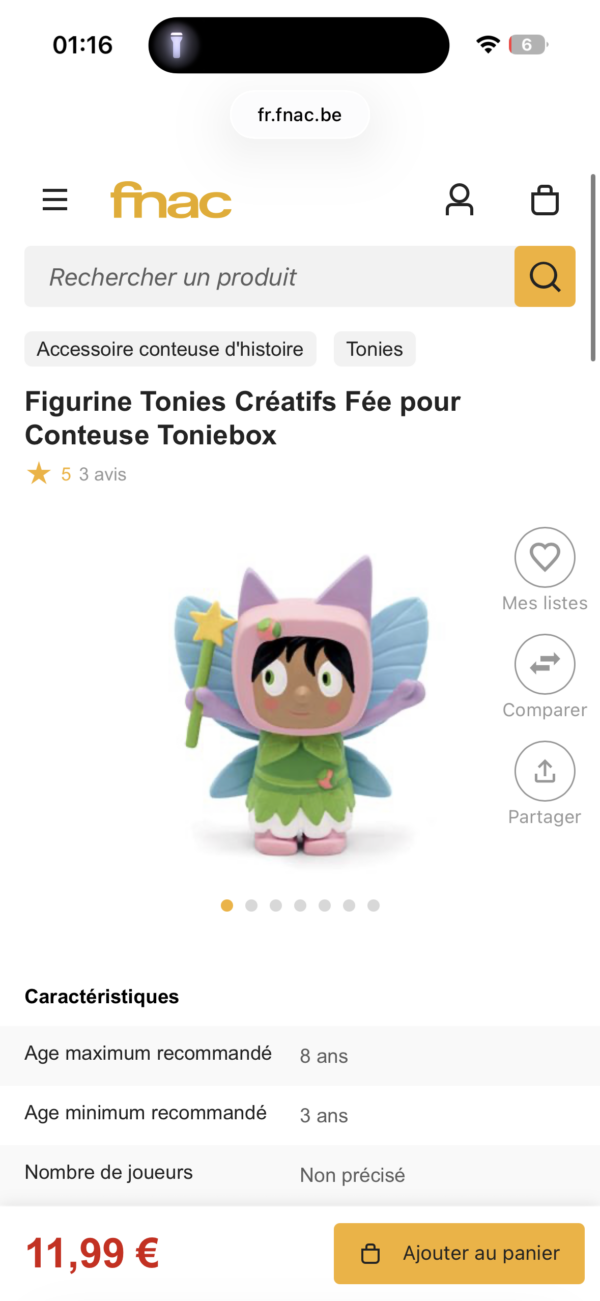600x1301 pixels.
Task: Click the Ajouter au panier button
Action: coord(458,1253)
